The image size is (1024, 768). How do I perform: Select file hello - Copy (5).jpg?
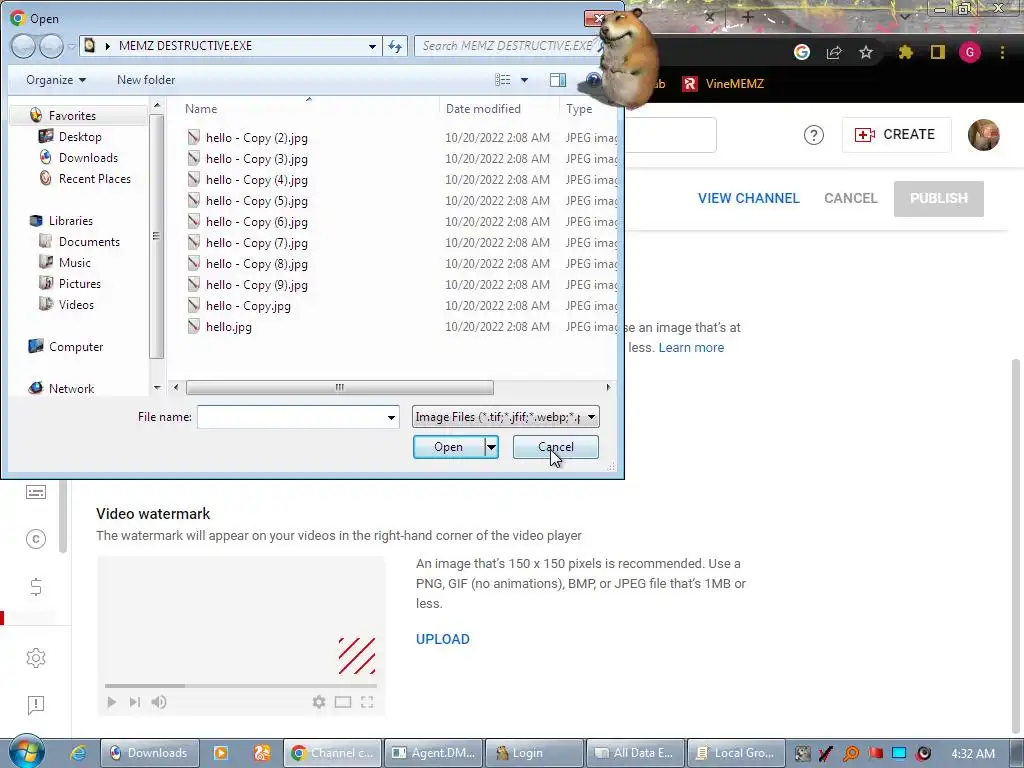pyautogui.click(x=256, y=200)
